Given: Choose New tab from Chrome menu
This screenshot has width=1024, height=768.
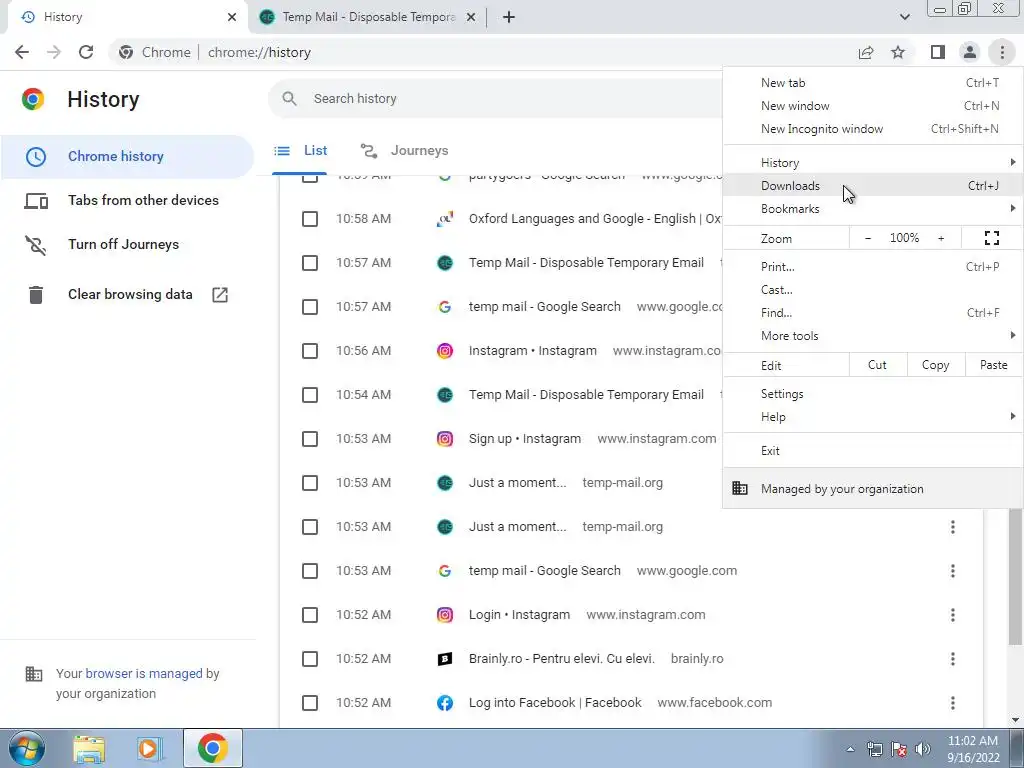Looking at the screenshot, I should click(872, 83).
